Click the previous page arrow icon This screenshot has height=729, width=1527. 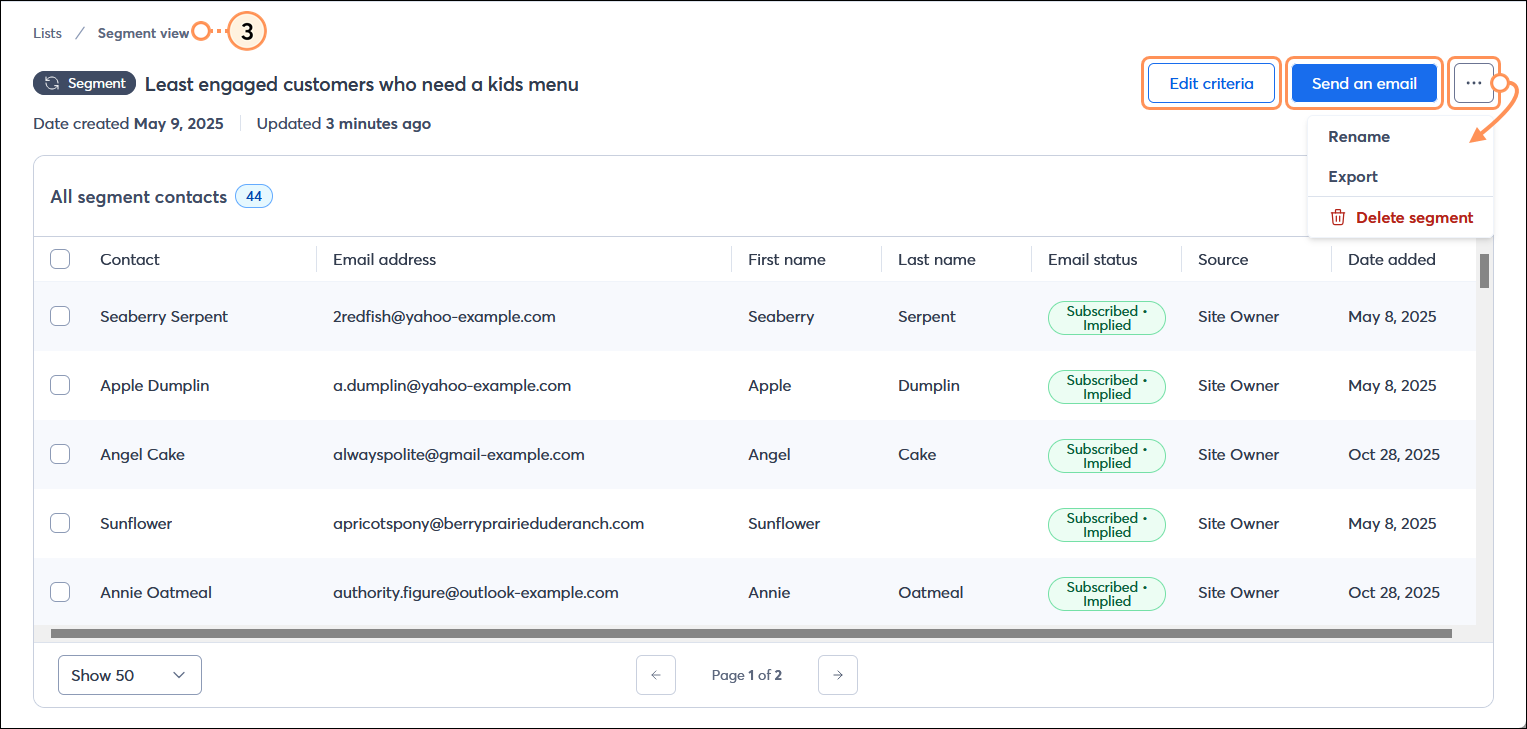[x=656, y=675]
